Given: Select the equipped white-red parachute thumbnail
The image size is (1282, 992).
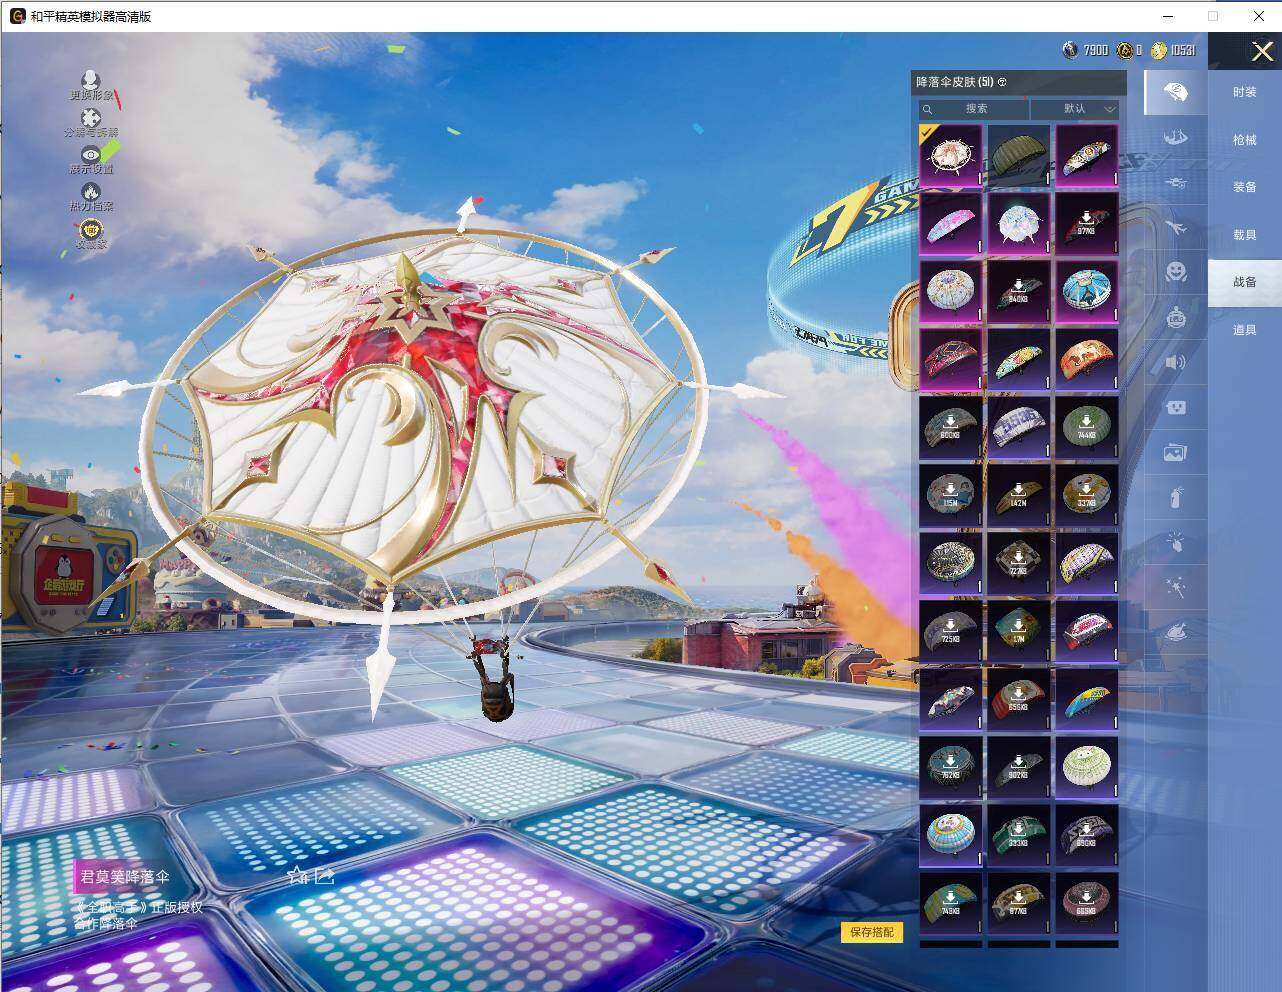Looking at the screenshot, I should 951,155.
